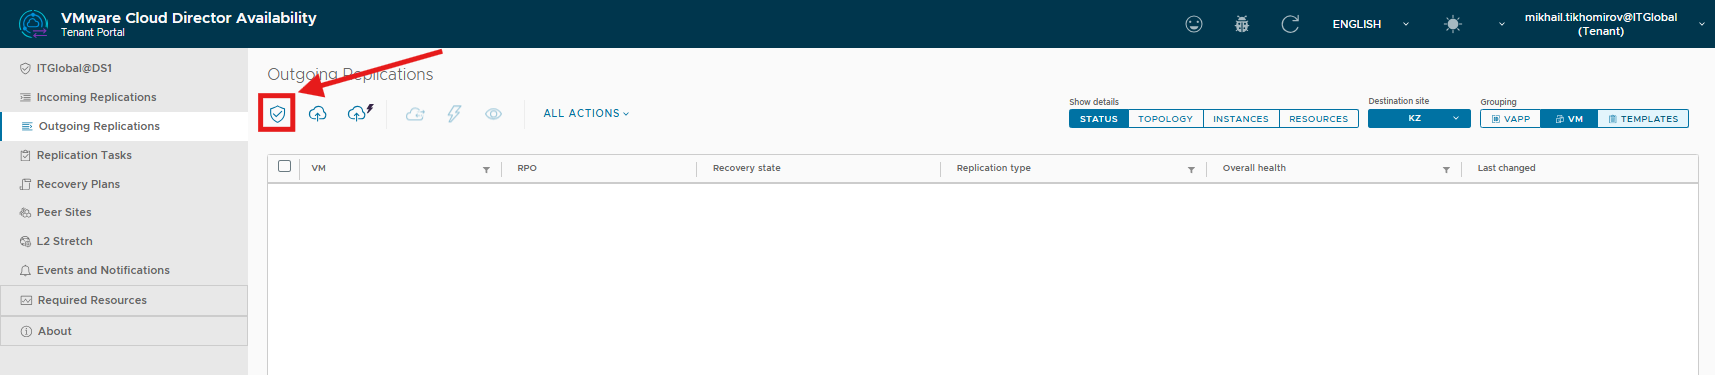Viewport: 1715px width, 375px height.
Task: Sort by Last changed column header
Action: [1506, 168]
